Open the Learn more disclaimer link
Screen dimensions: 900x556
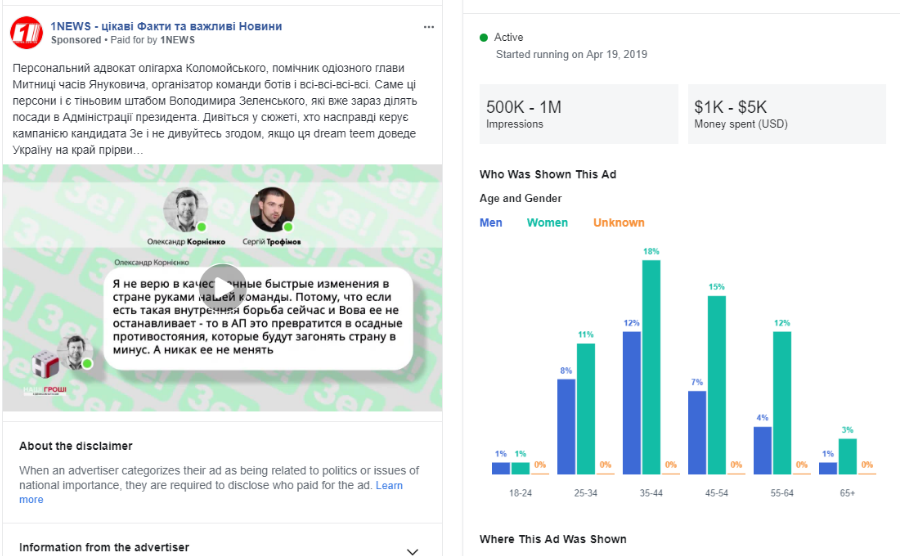389,485
